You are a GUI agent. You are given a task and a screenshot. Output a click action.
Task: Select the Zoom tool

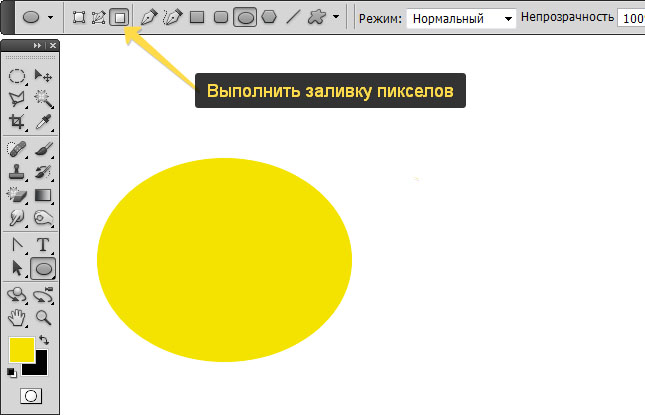43,318
